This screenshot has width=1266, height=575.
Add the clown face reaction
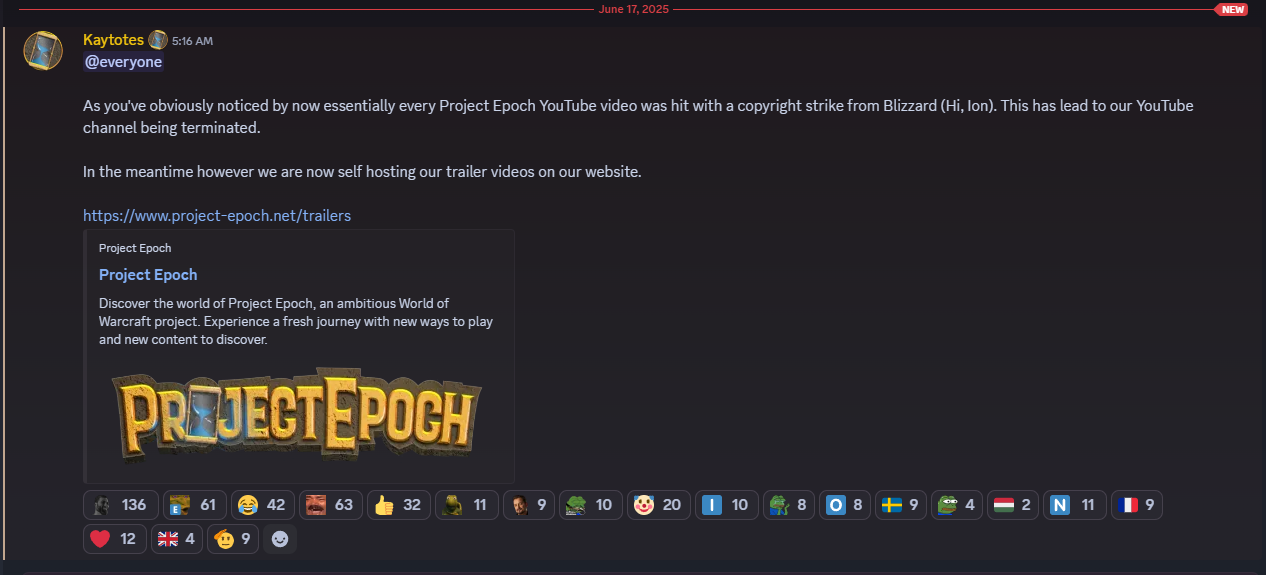pyautogui.click(x=659, y=505)
